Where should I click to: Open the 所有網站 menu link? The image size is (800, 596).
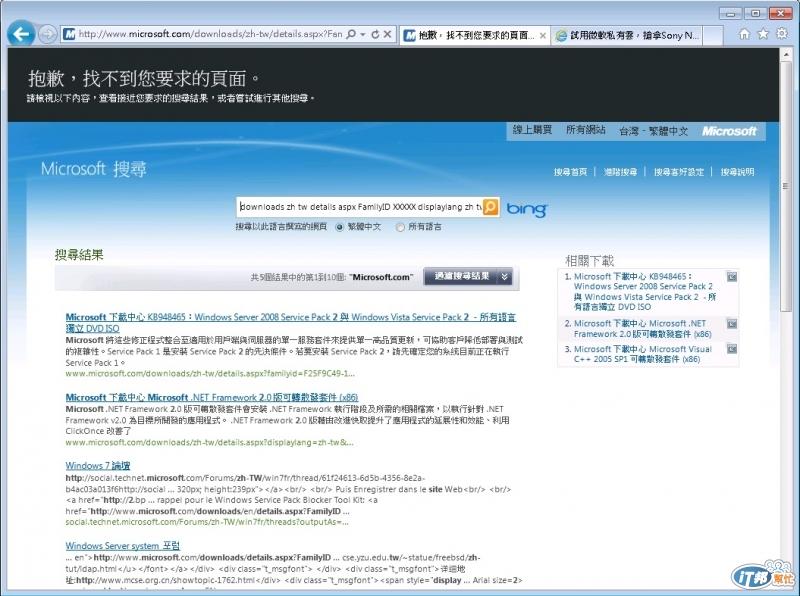pyautogui.click(x=585, y=130)
